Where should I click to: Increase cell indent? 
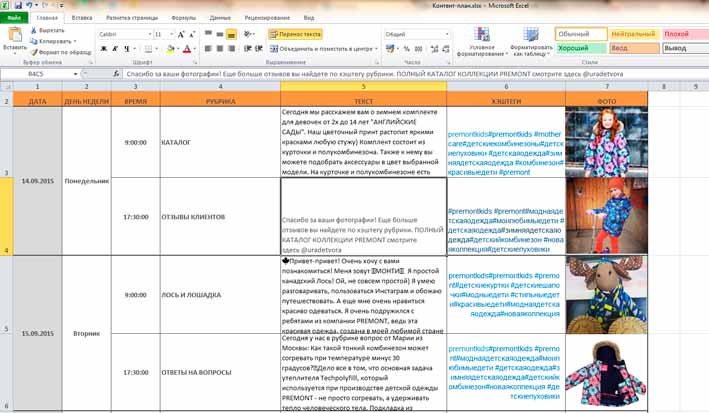(259, 48)
